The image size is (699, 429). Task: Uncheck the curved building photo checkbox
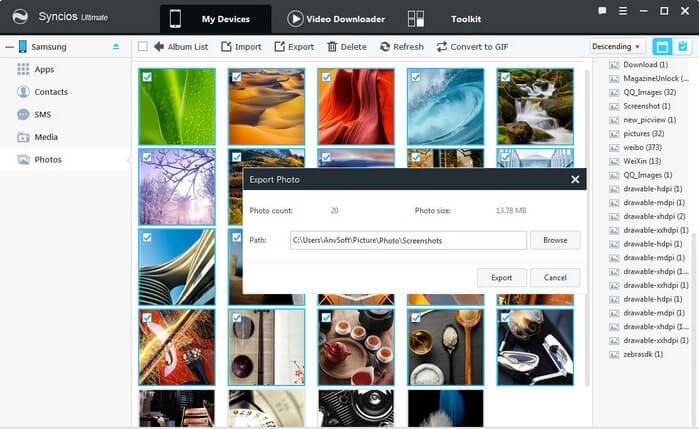147,237
